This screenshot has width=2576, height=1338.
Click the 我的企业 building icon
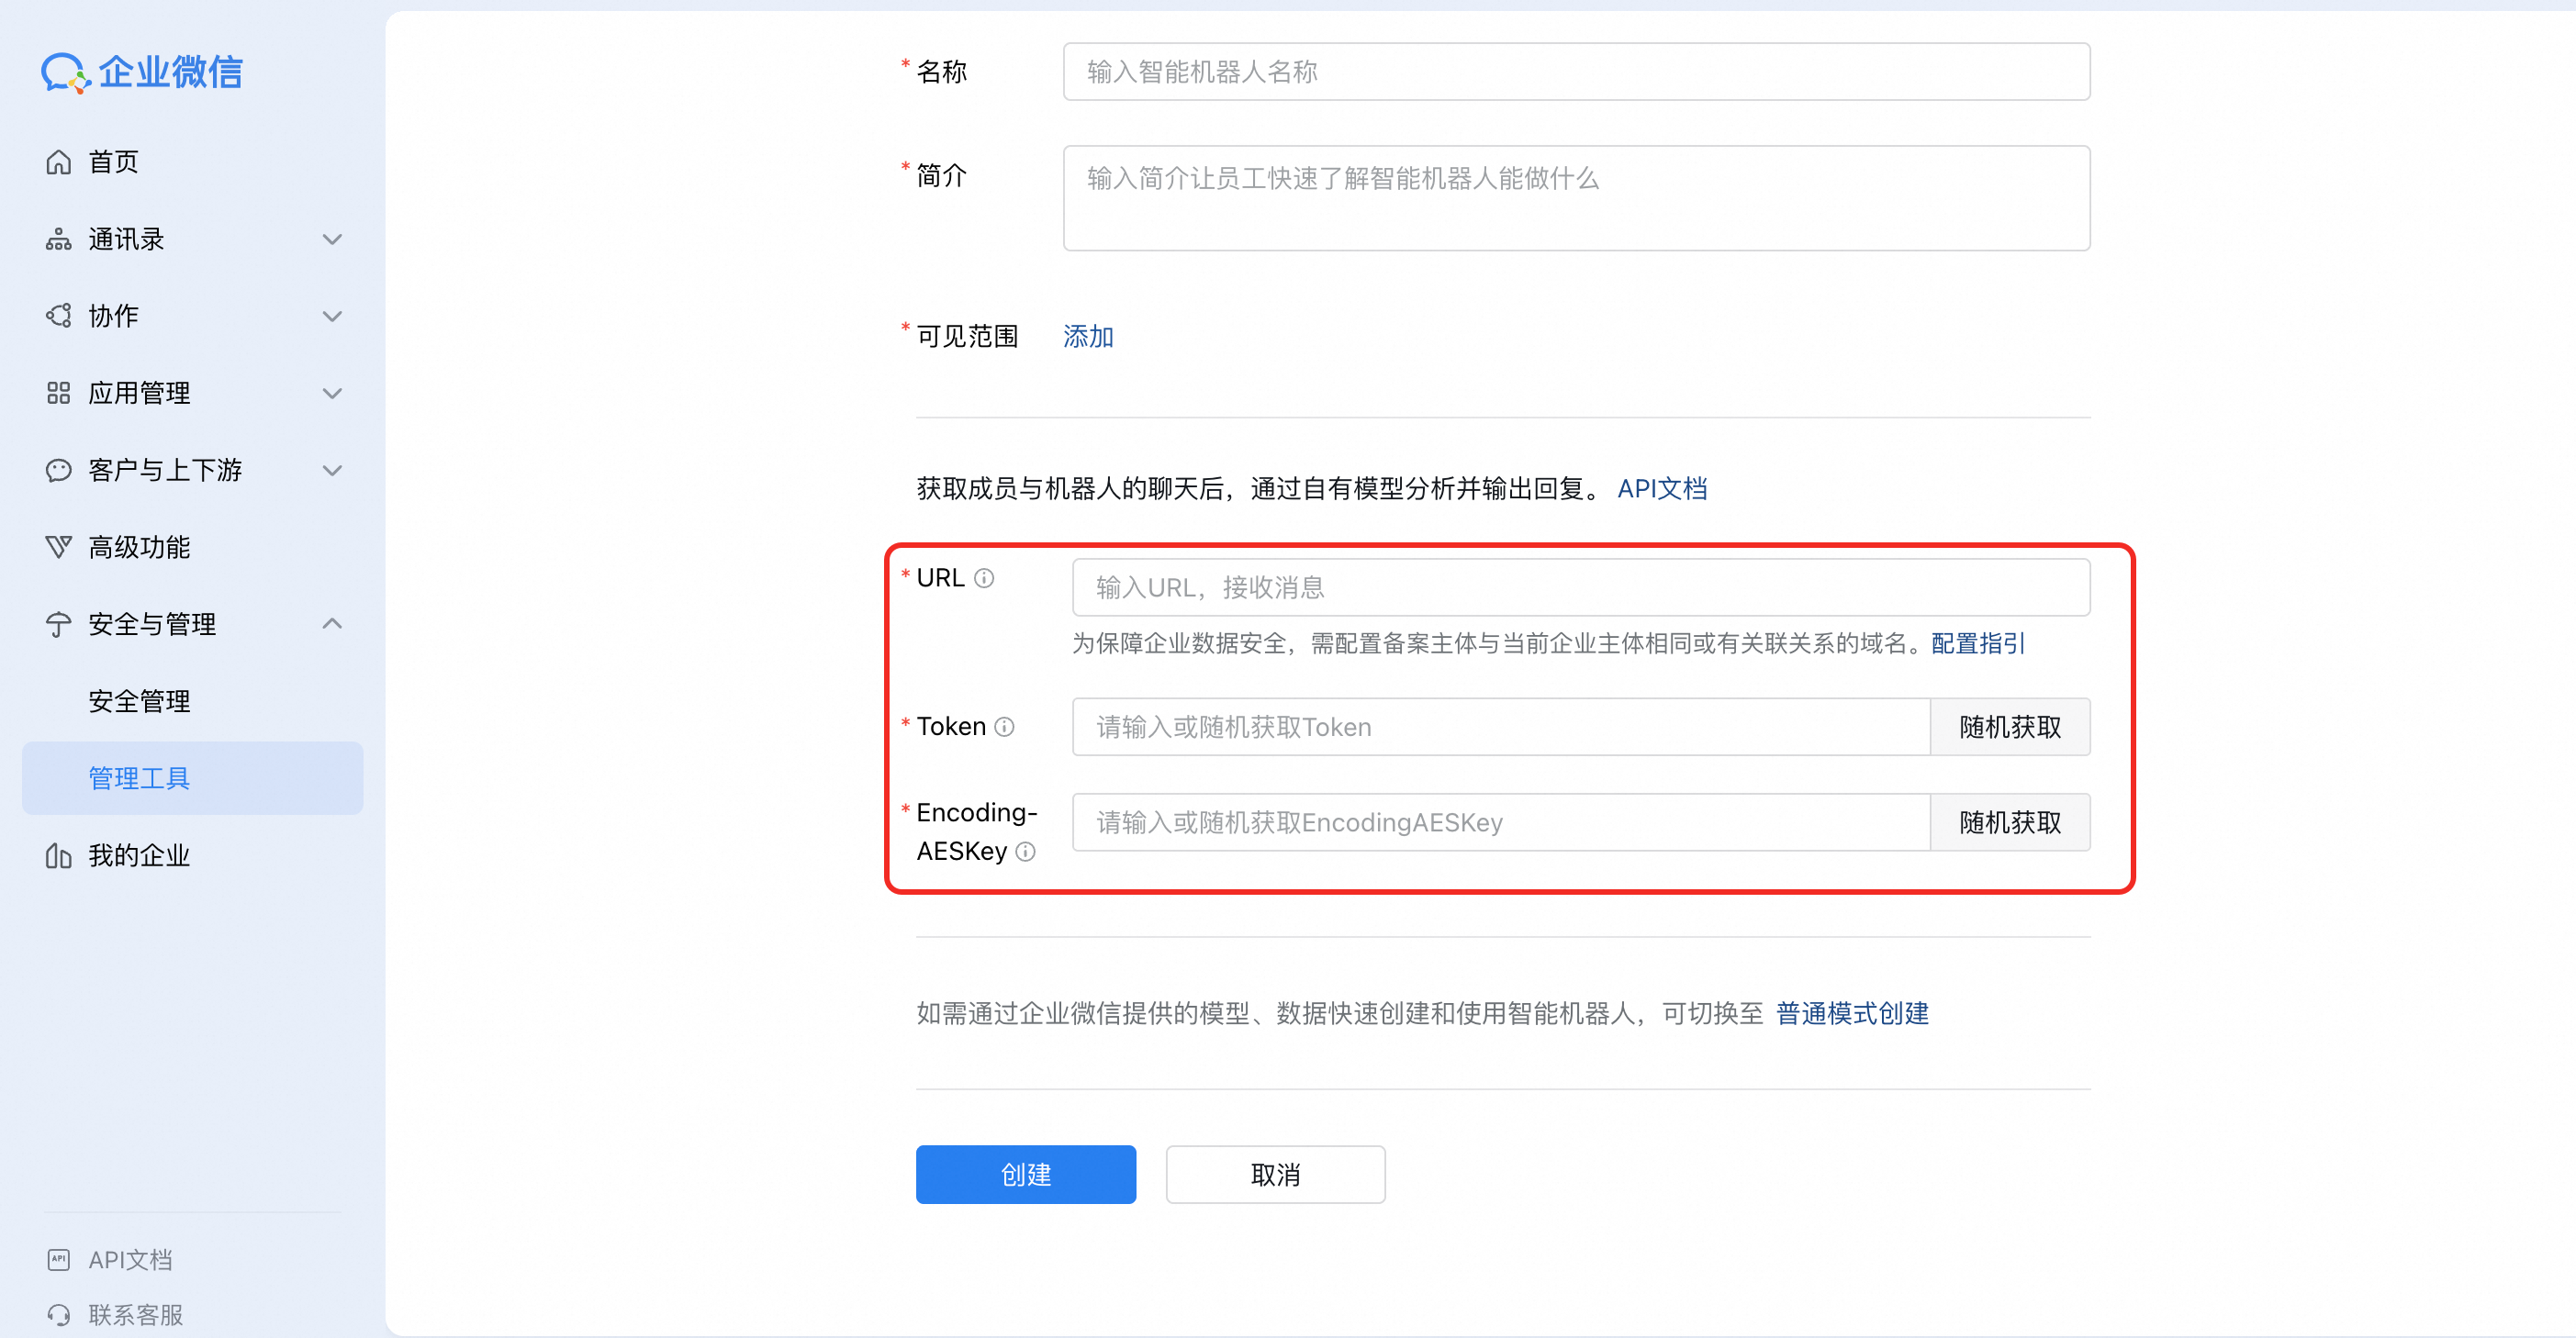pos(58,856)
